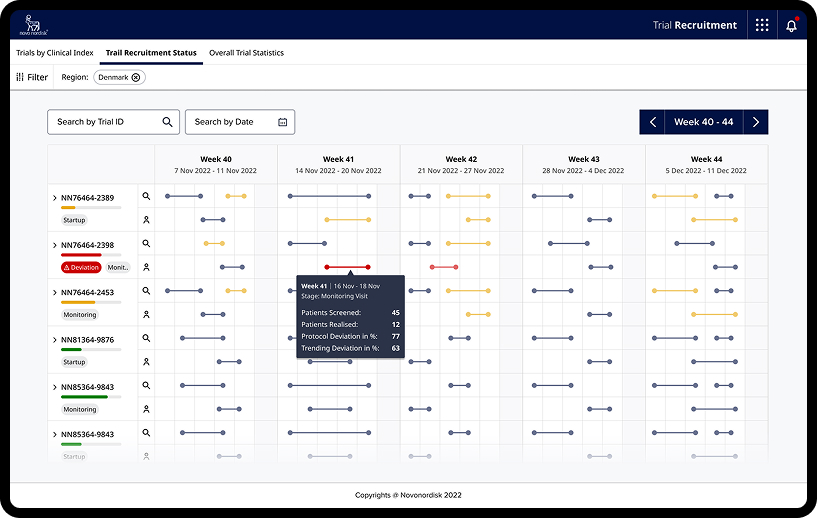Screen dimensions: 817x518
Task: Expand trial NN76464-2453 row
Action: 55,293
